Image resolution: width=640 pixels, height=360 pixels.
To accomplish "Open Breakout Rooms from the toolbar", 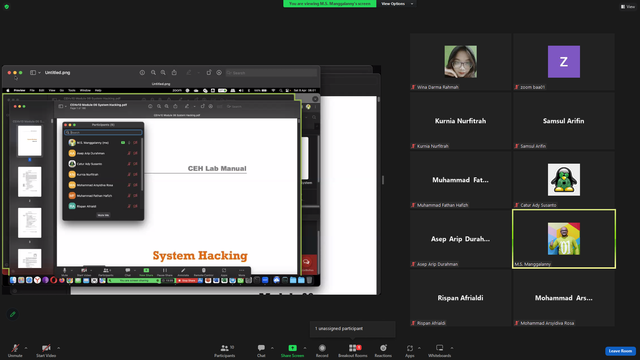I will pyautogui.click(x=353, y=350).
